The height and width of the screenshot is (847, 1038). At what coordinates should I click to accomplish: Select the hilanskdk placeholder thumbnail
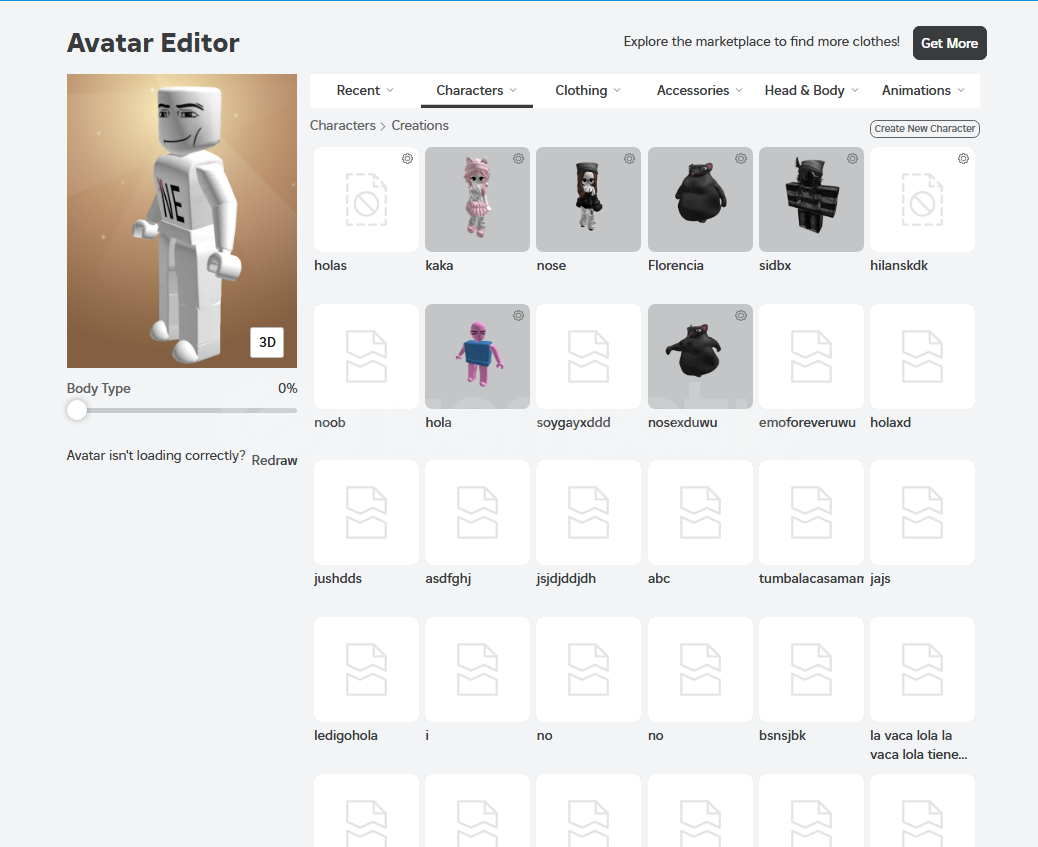pyautogui.click(x=922, y=199)
